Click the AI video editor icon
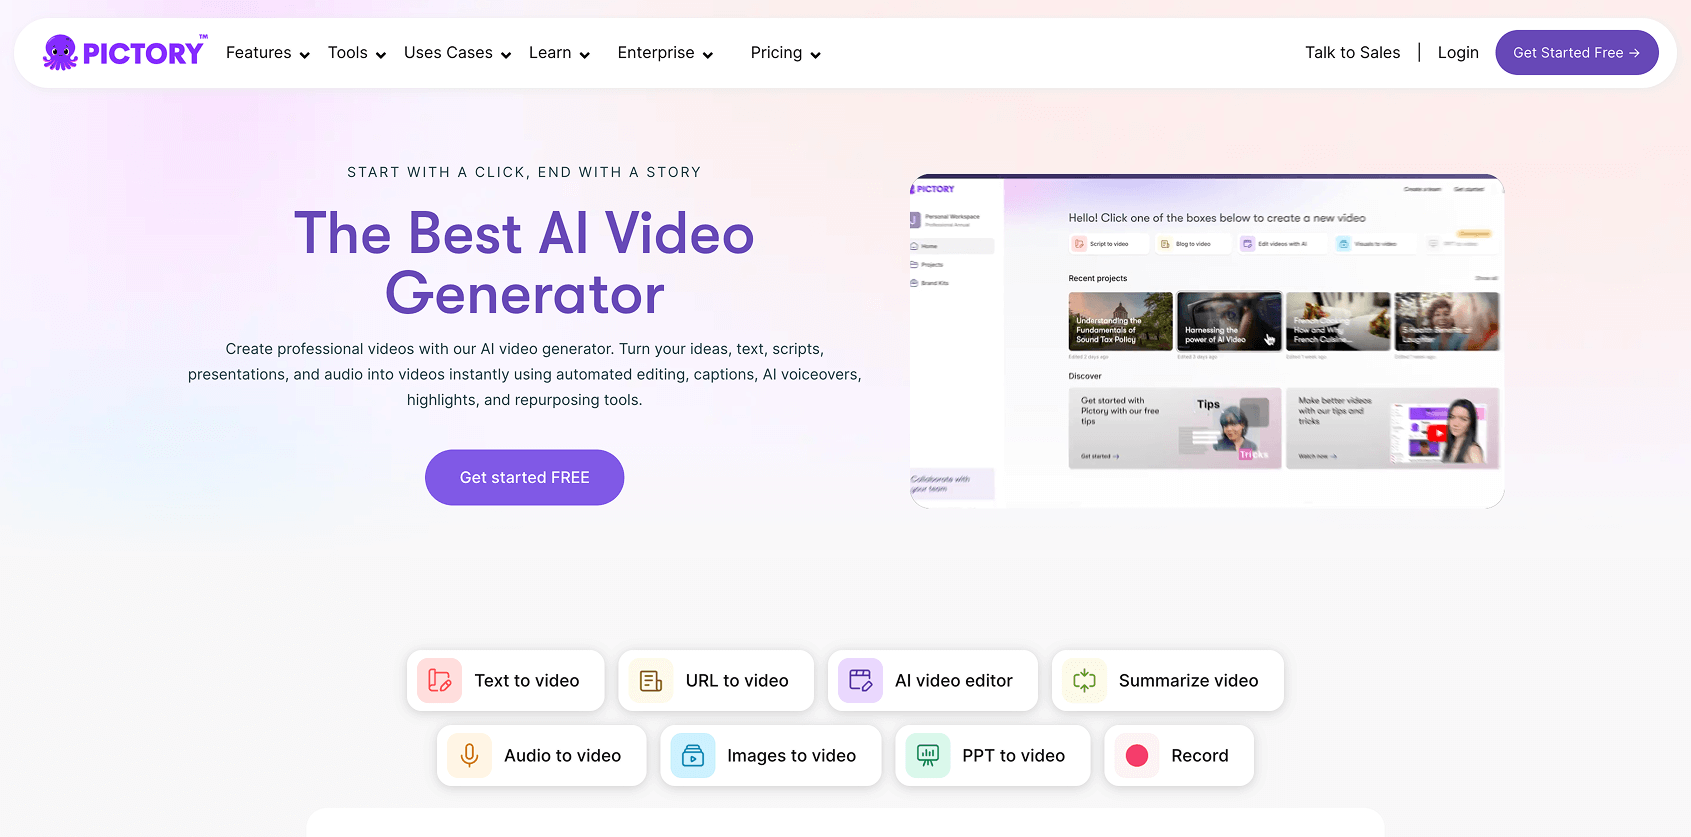The height and width of the screenshot is (837, 1691). [x=860, y=681]
